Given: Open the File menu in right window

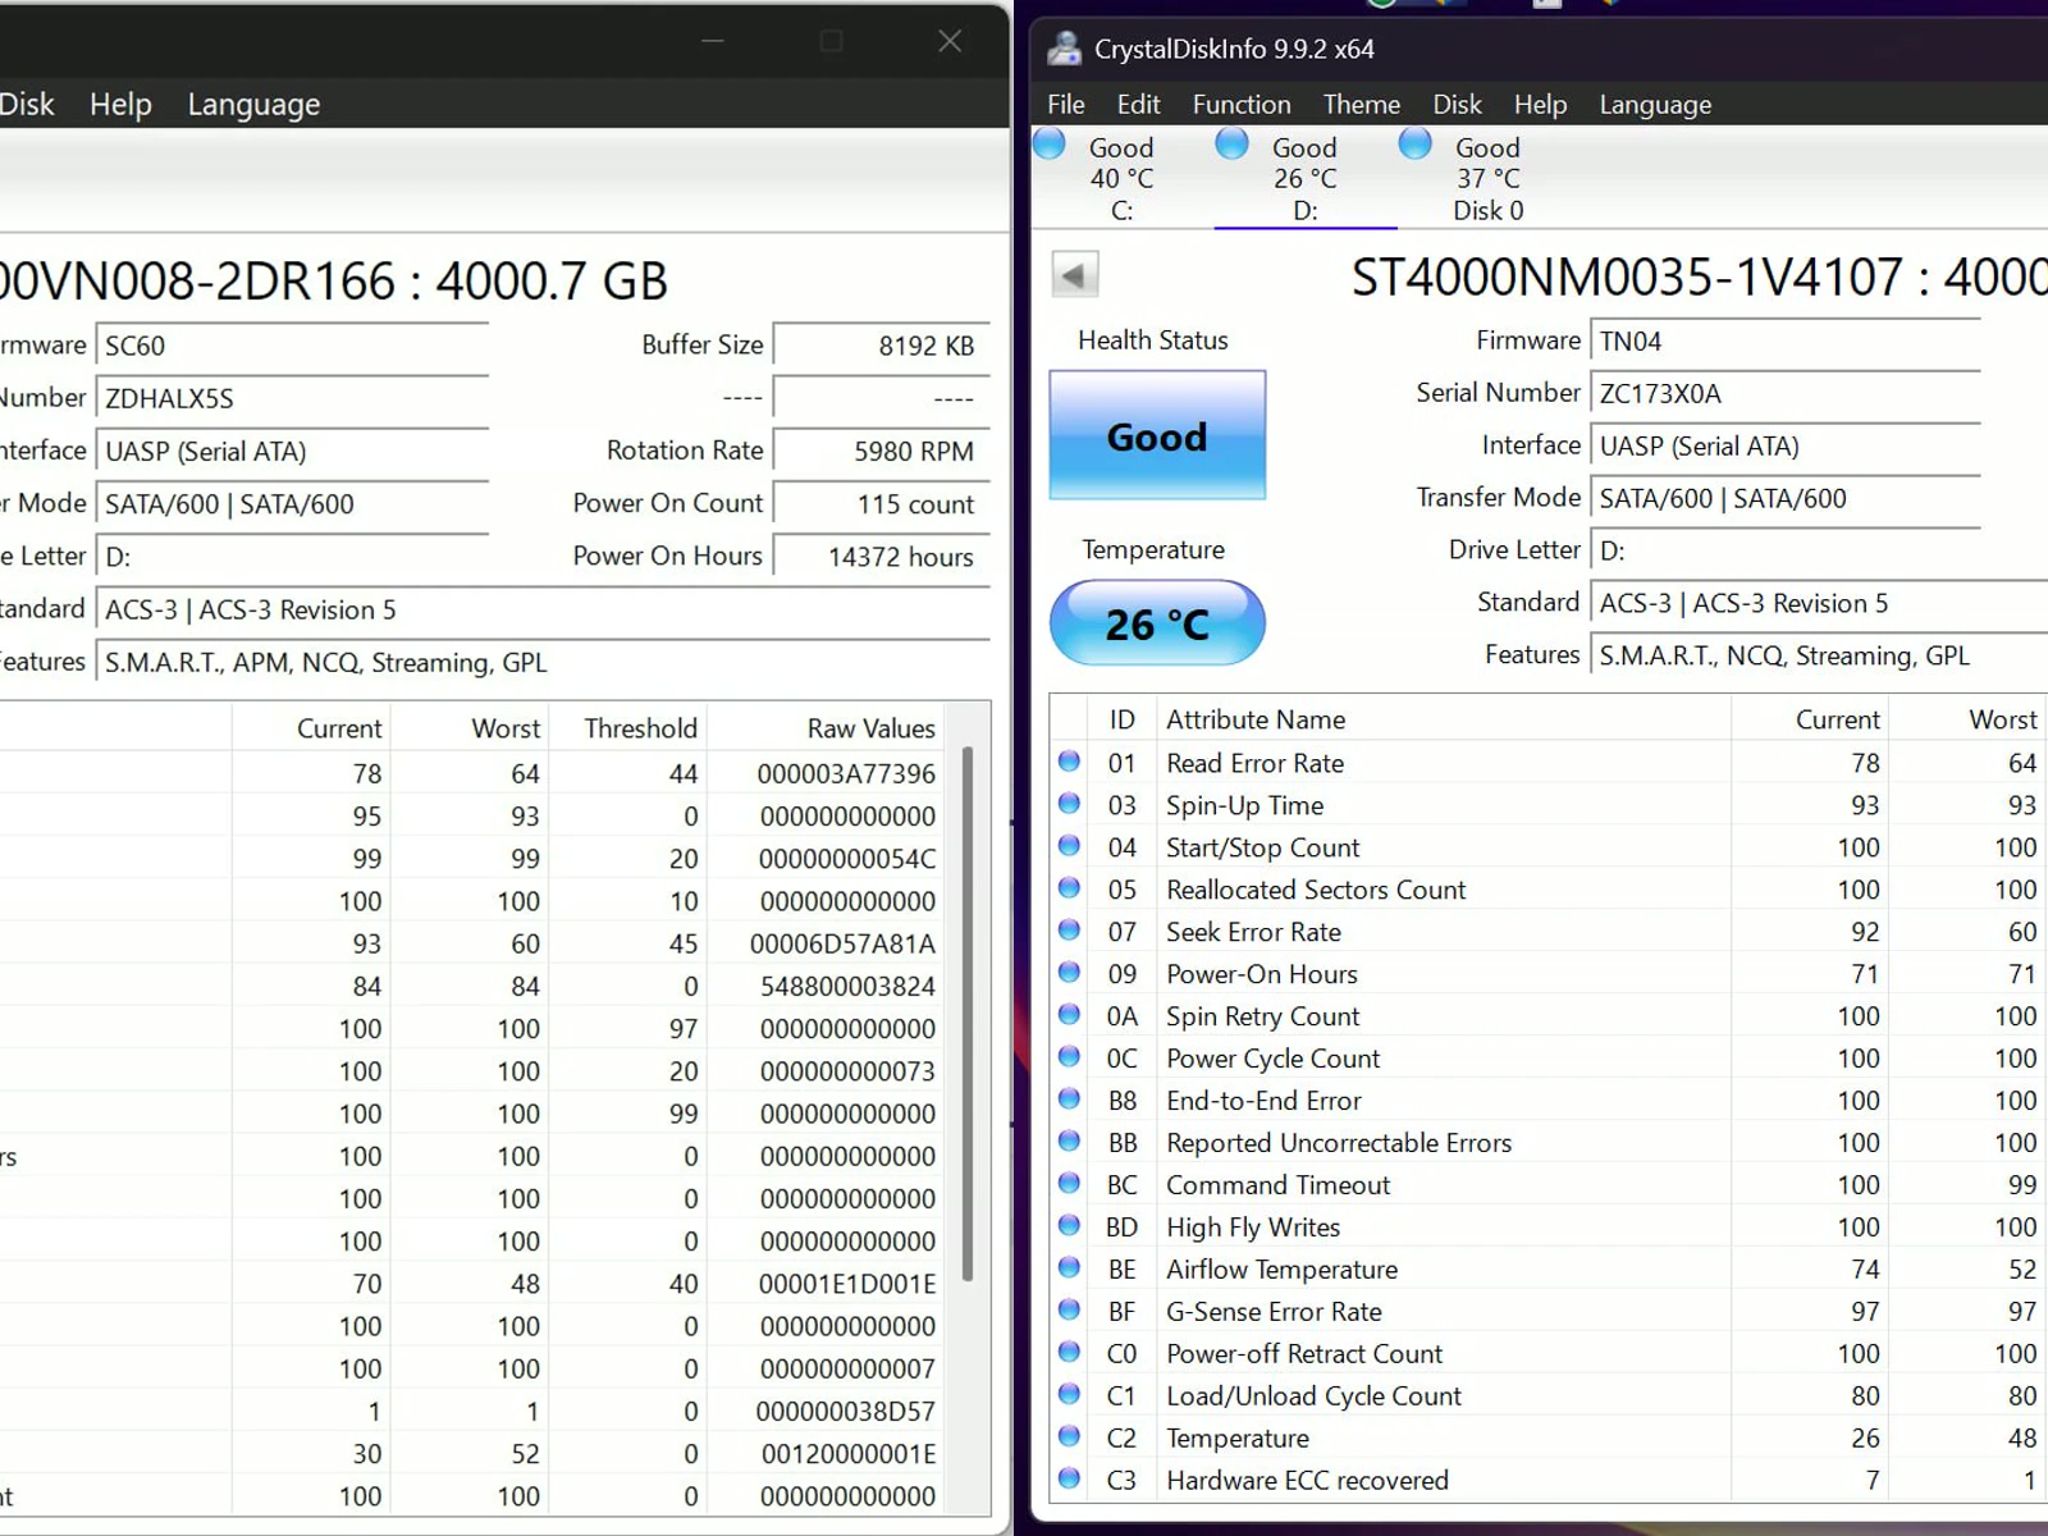Looking at the screenshot, I should [x=1066, y=104].
